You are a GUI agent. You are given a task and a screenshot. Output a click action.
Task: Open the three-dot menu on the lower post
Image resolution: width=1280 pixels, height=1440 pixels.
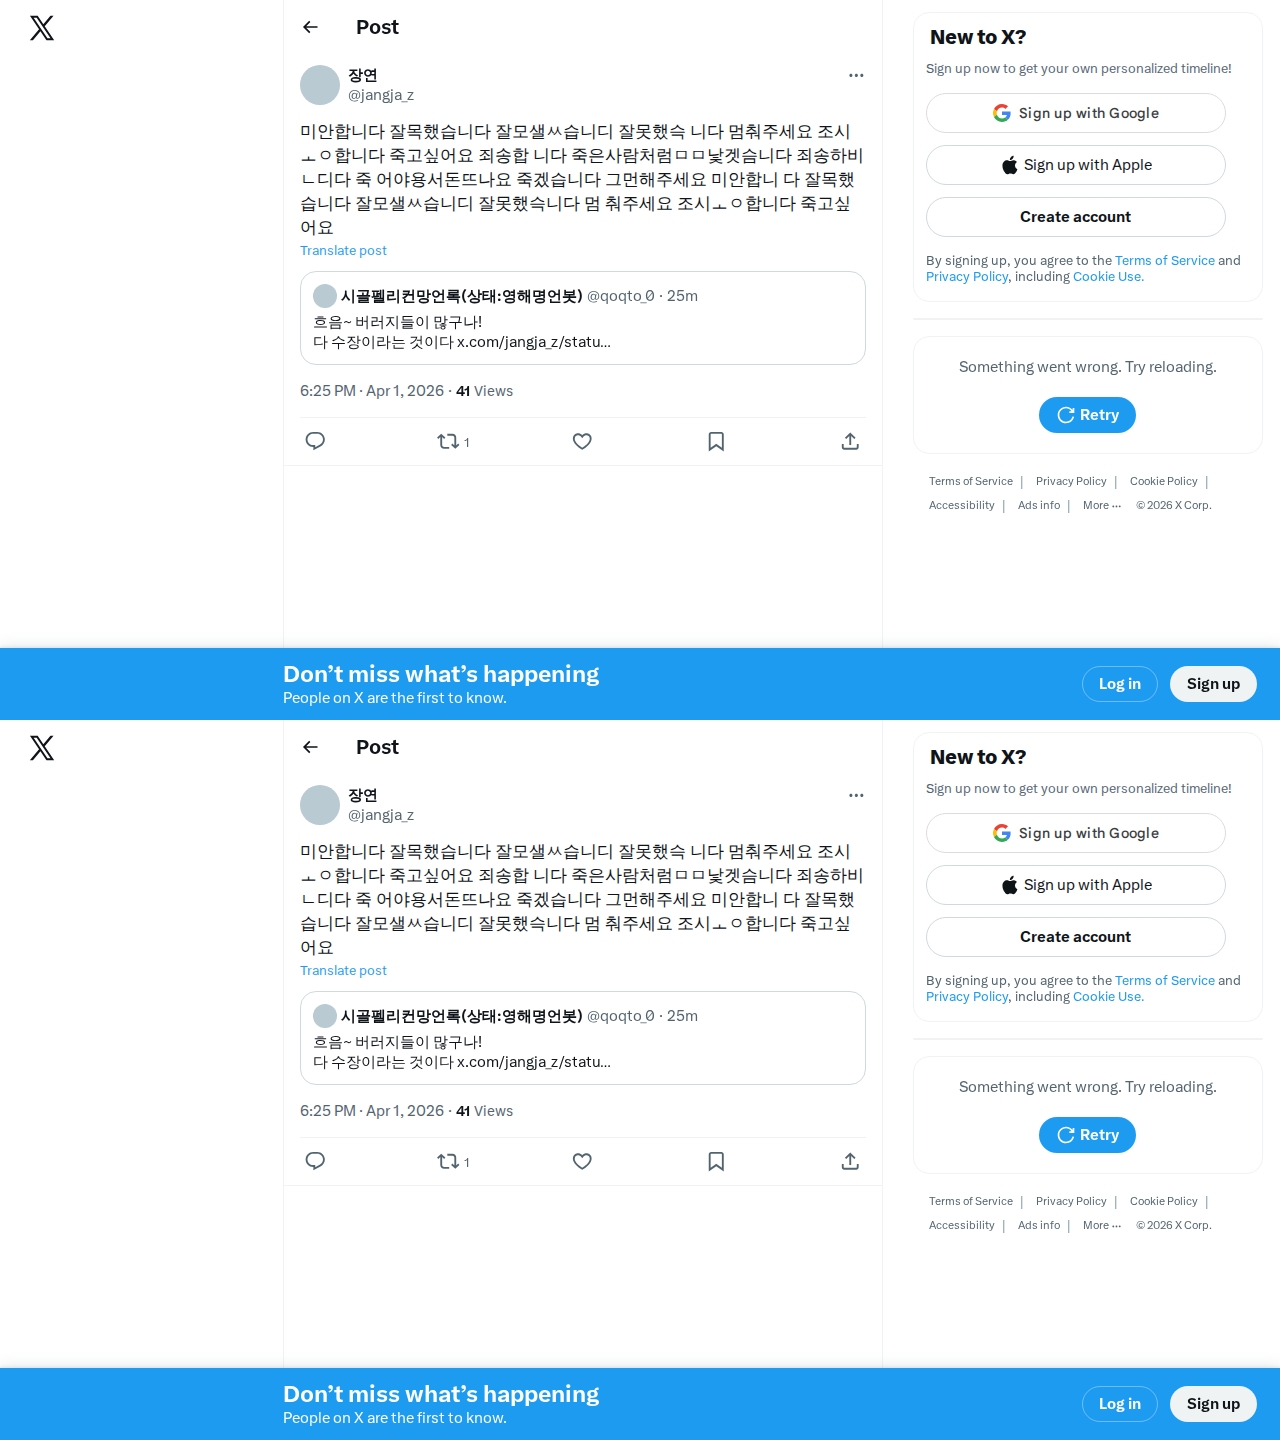856,795
